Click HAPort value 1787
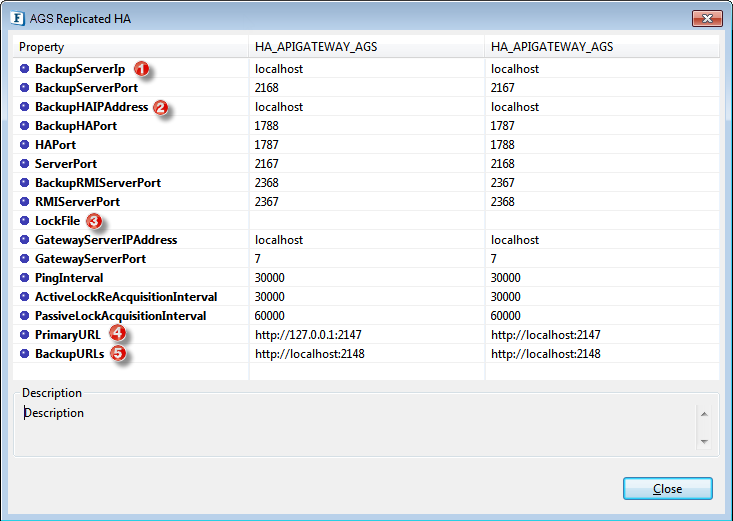The width and height of the screenshot is (733, 521). point(266,145)
